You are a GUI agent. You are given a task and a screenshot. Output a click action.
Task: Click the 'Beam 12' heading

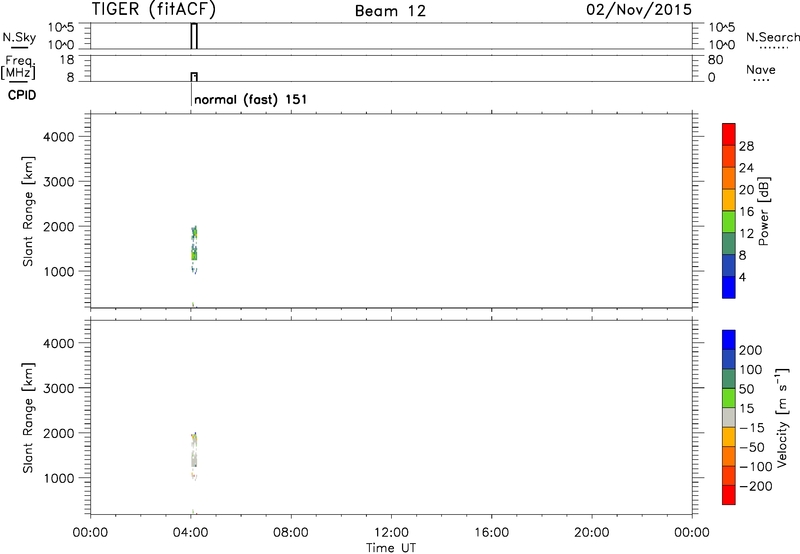[x=390, y=11]
